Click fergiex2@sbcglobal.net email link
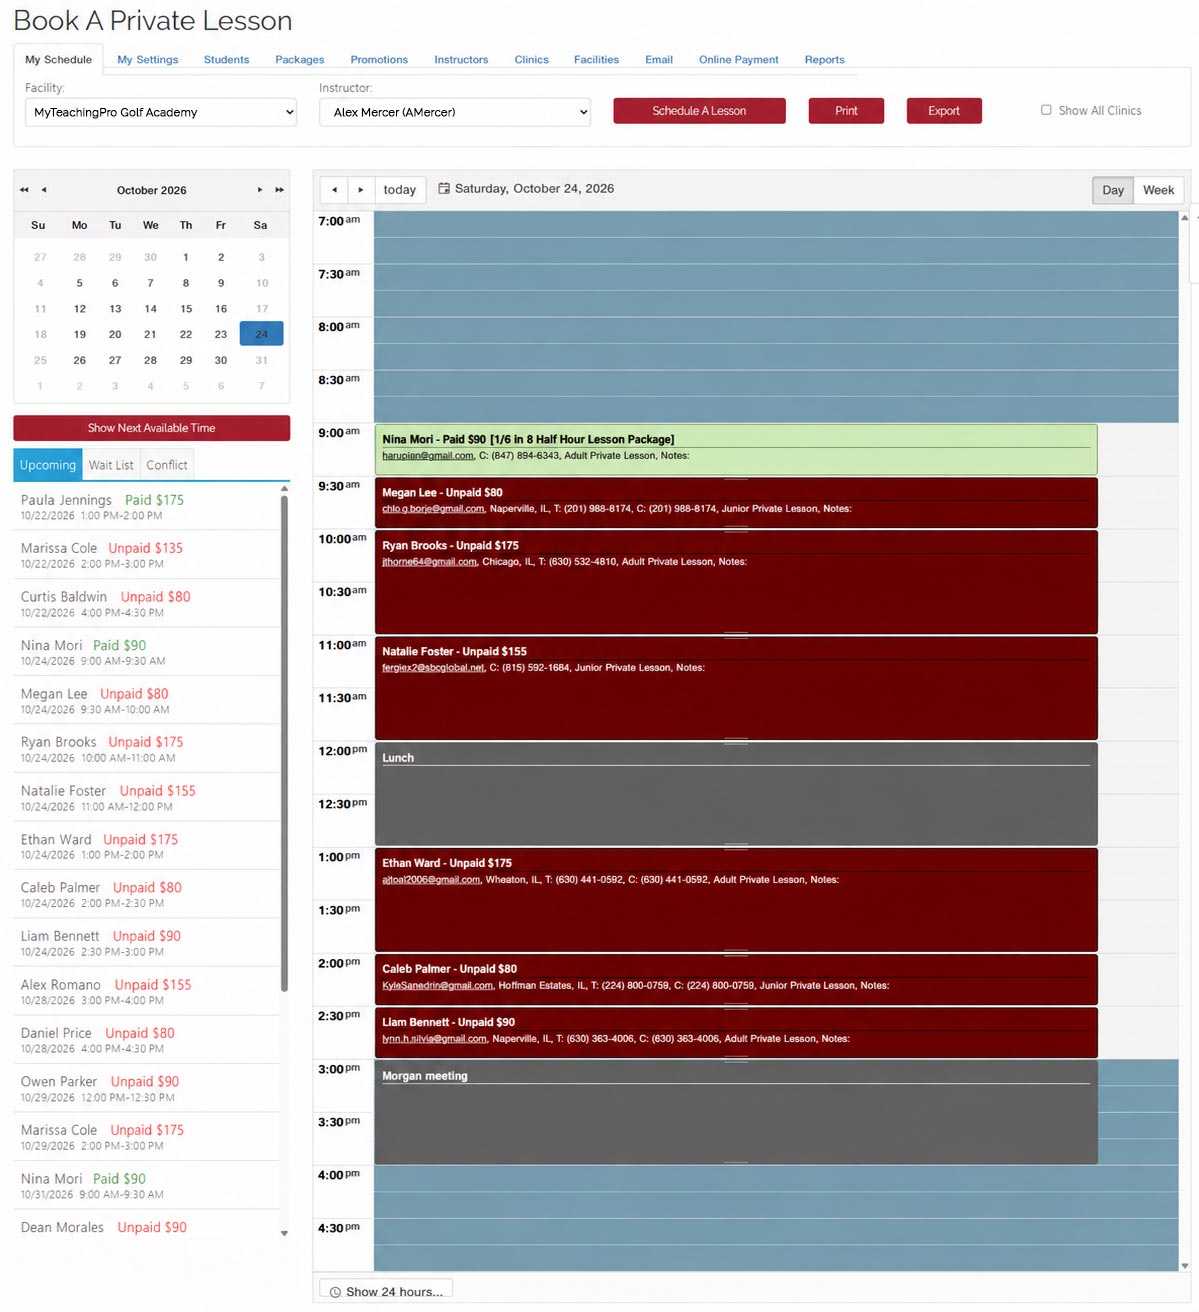Screen dimensions: 1199x1312 coord(433,668)
